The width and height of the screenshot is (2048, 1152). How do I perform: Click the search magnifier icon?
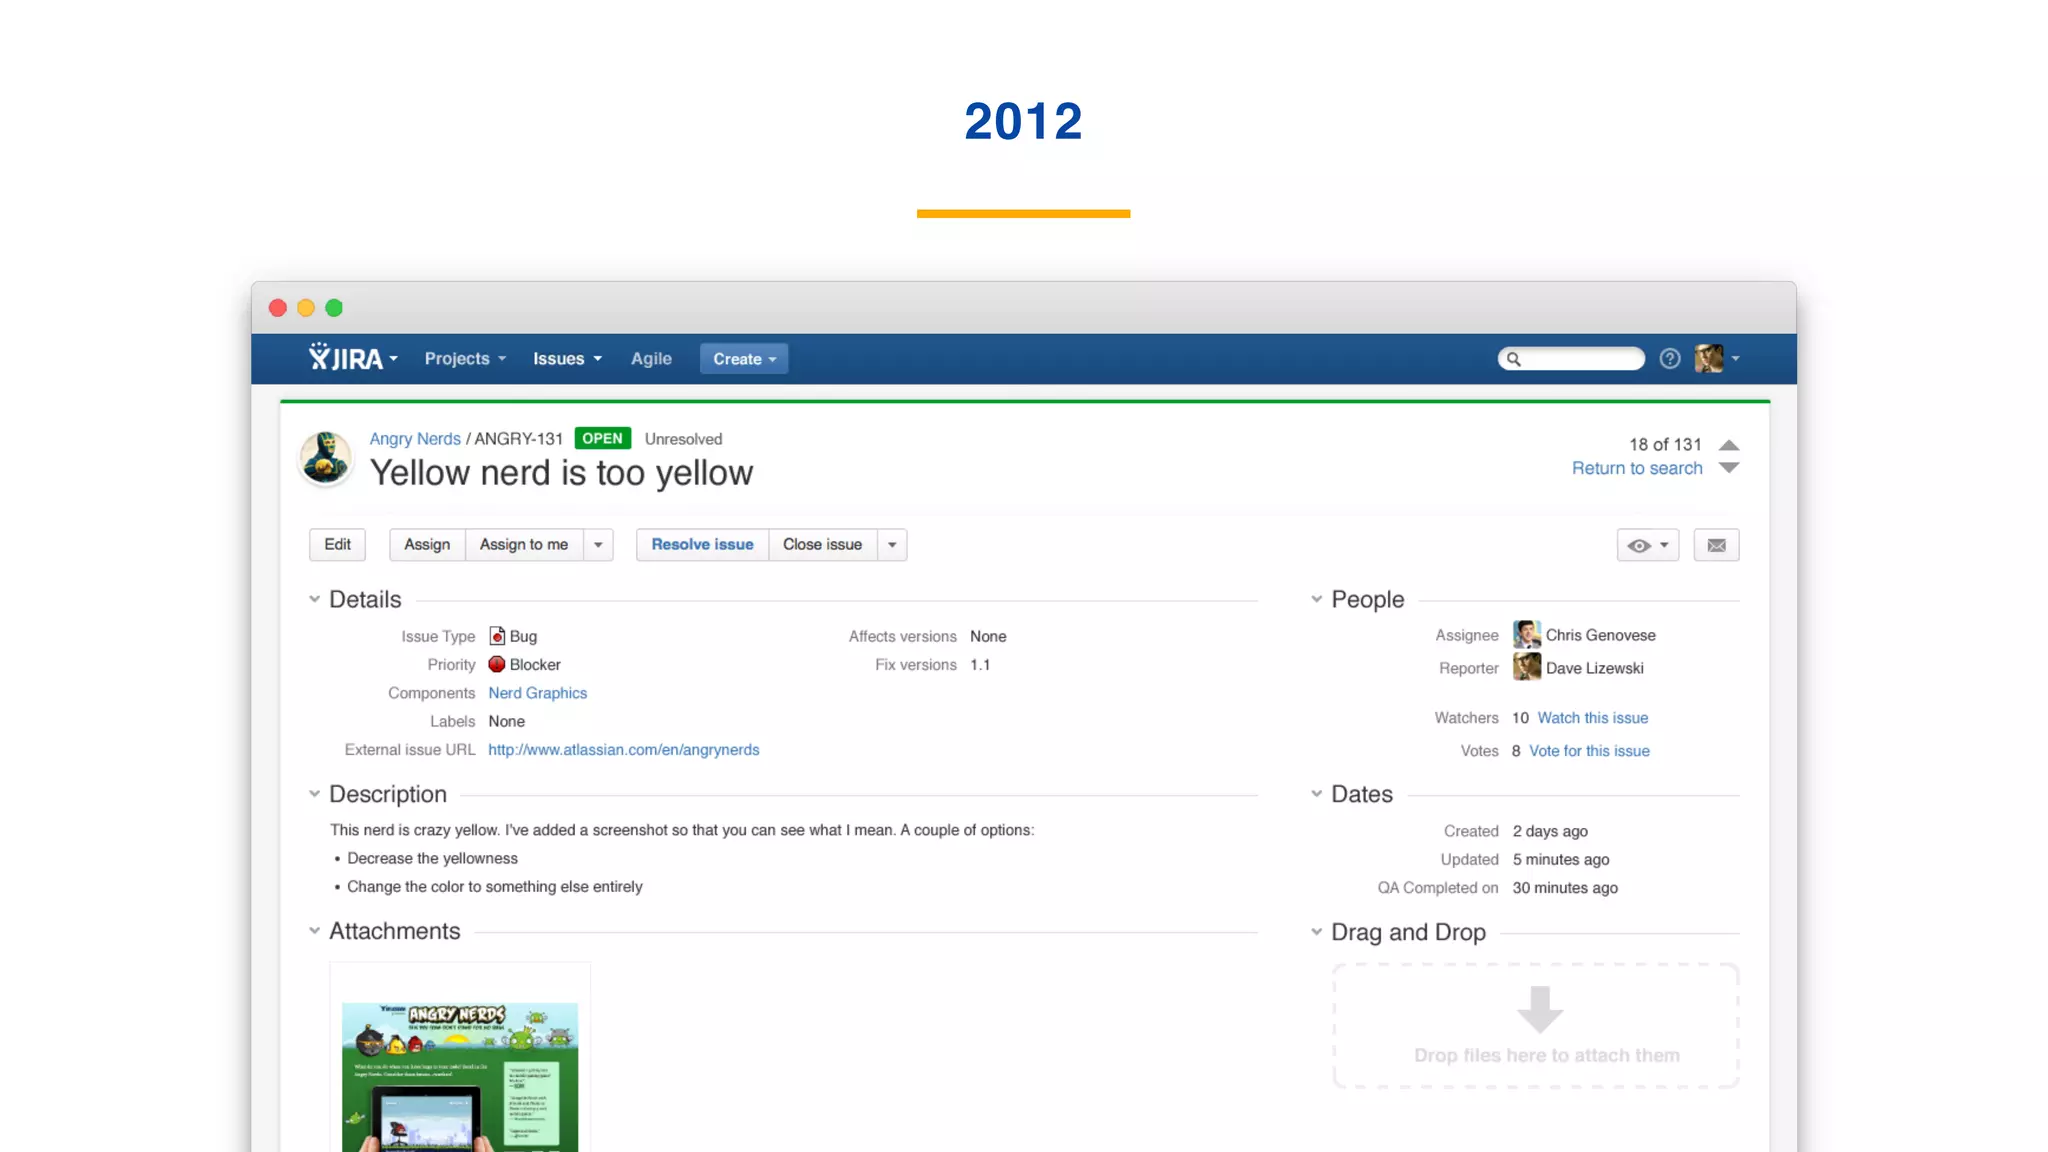point(1514,359)
